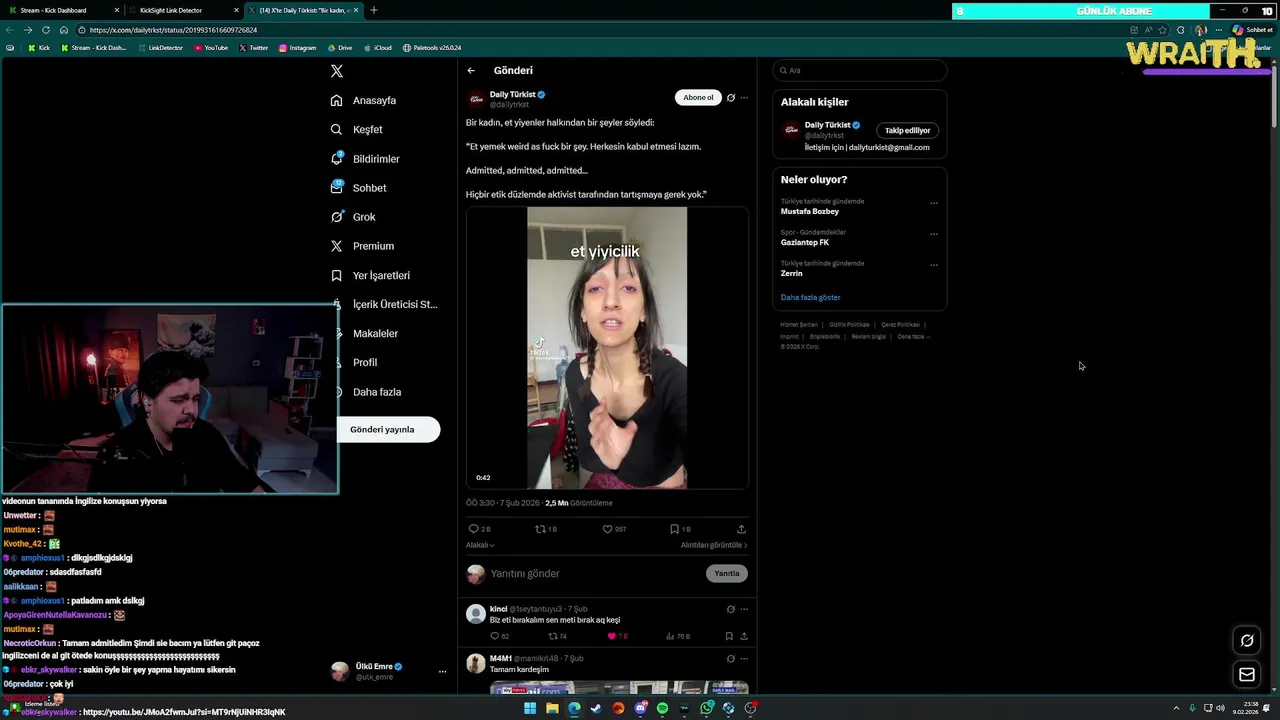The height and width of the screenshot is (720, 1280).
Task: Open Windows Start menu
Action: (x=530, y=708)
